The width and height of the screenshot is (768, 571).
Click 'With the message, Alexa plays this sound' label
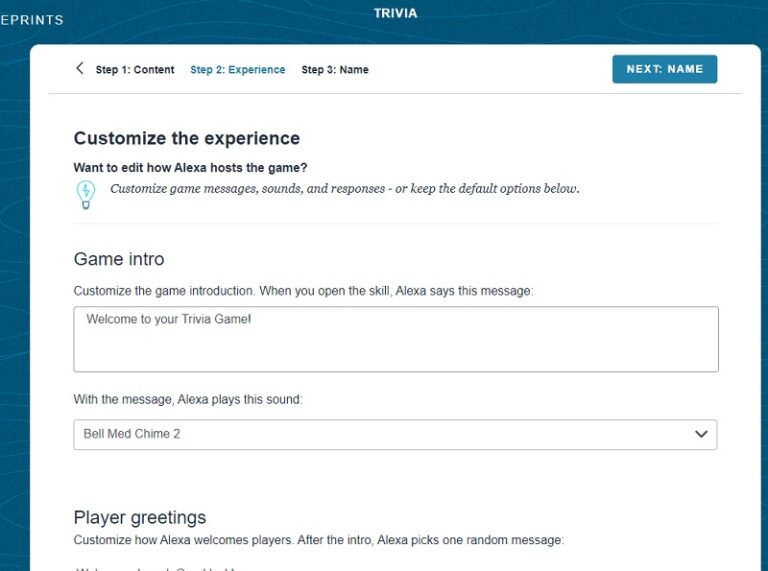point(188,399)
